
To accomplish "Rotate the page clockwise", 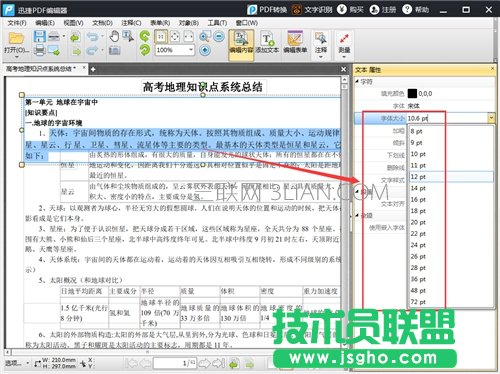I will [145, 50].
